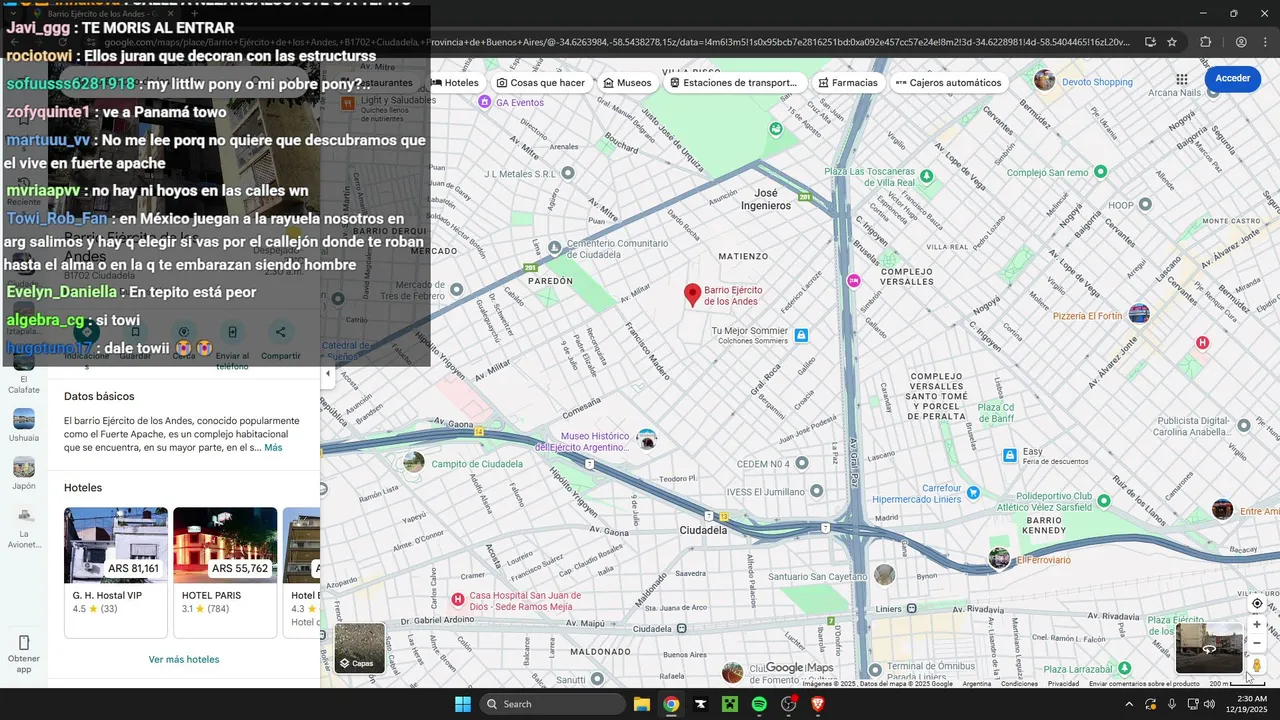
Task: Click the Casa Hospital San Juan de Dios pin
Action: tap(458, 599)
